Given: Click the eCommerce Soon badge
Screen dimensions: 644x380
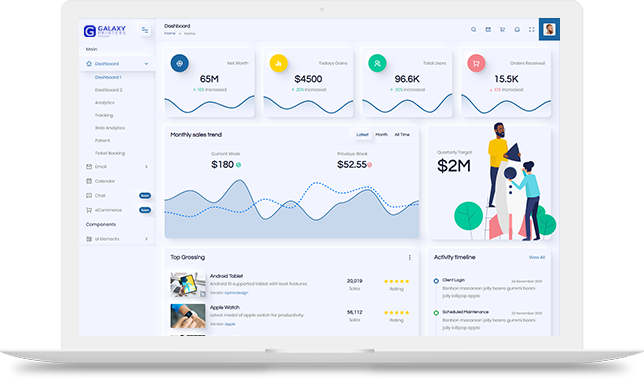Looking at the screenshot, I should coord(145,210).
